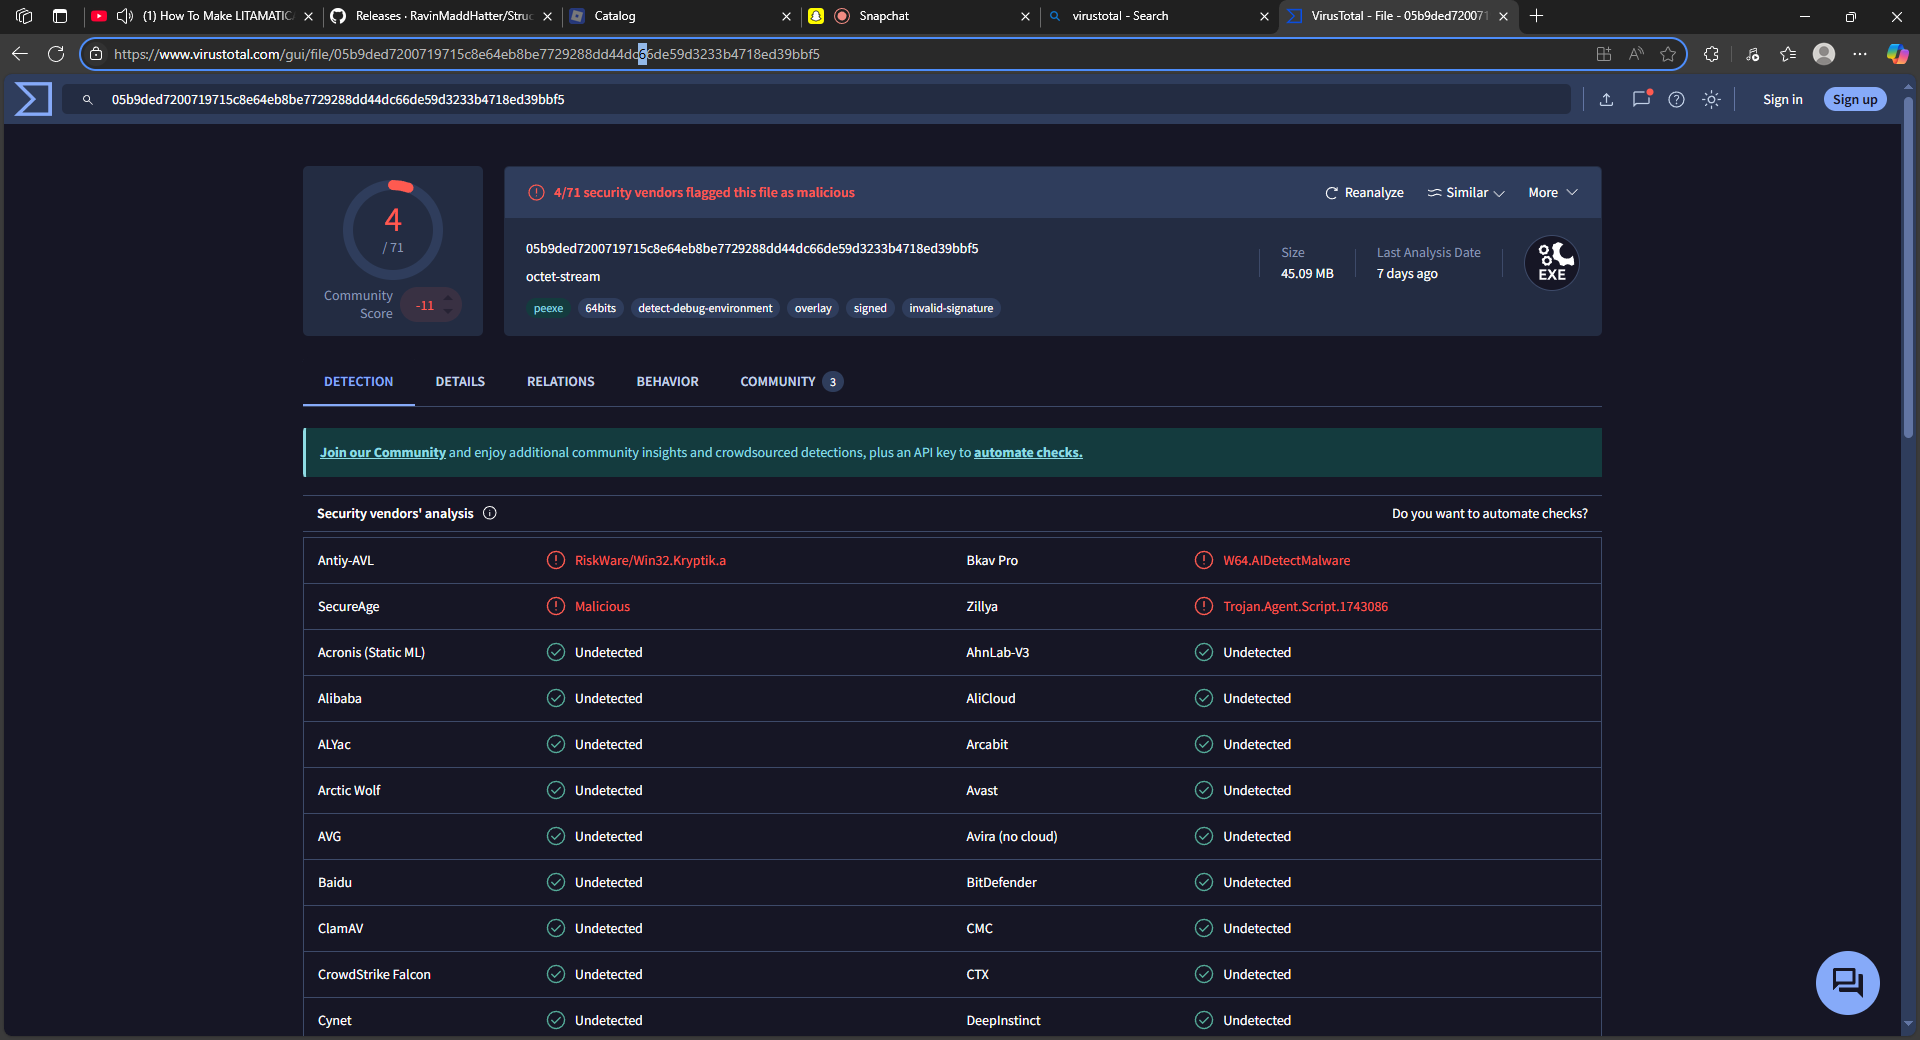Open the floating chat support button
1920x1040 pixels.
click(x=1847, y=982)
